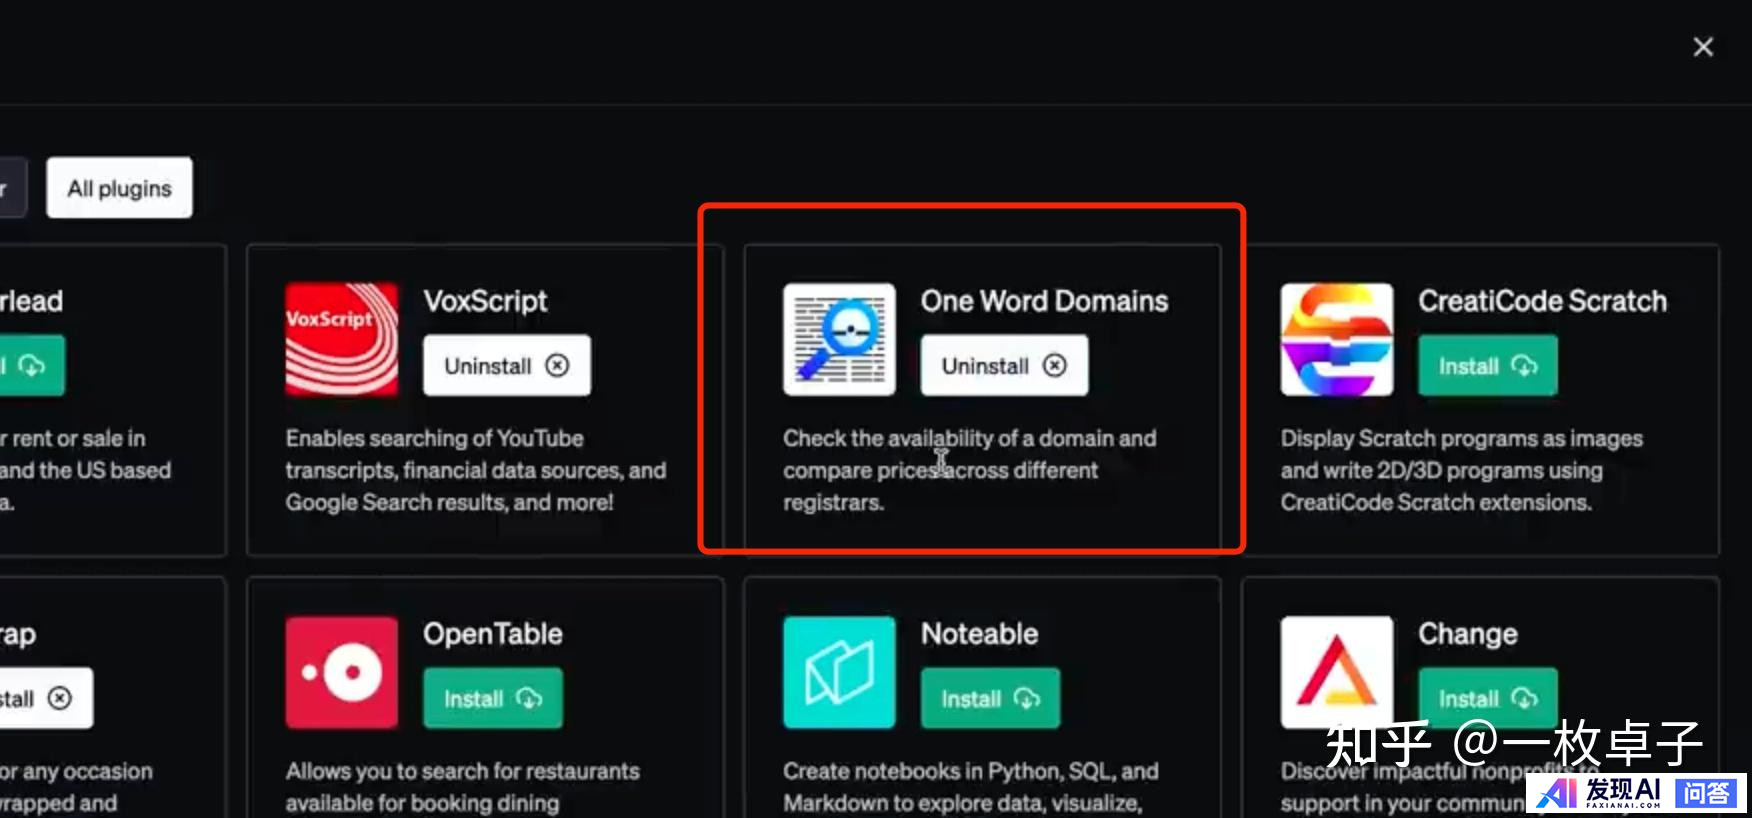
Task: Uninstall the One Word Domains plugin
Action: pyautogui.click(x=1003, y=366)
